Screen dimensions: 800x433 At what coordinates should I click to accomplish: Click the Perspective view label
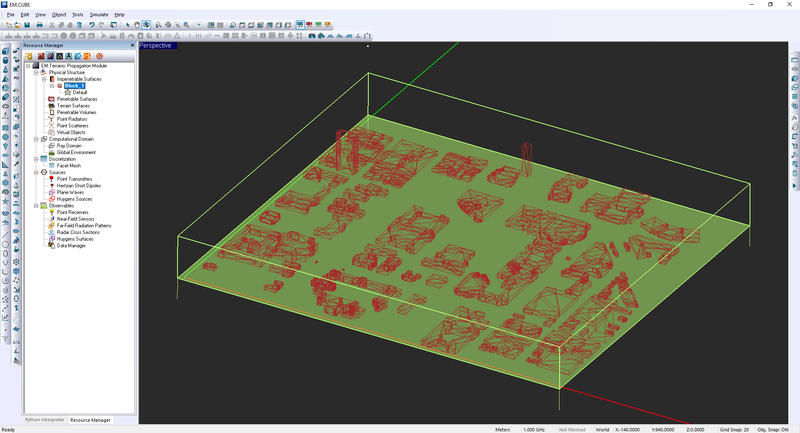coord(157,45)
